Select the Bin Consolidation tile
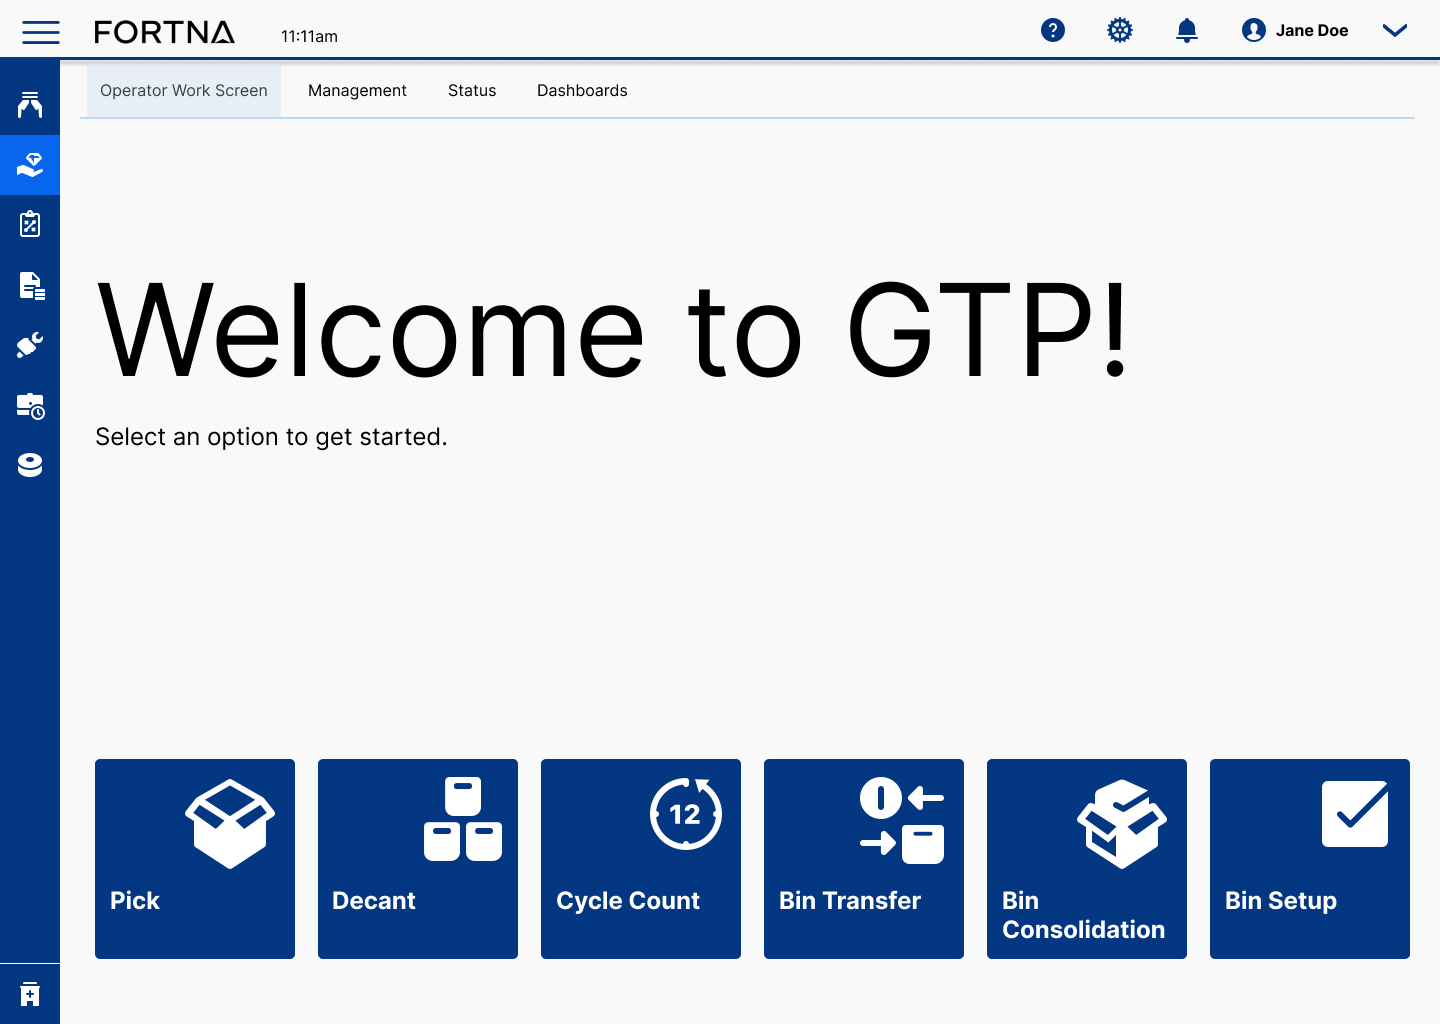This screenshot has height=1024, width=1440. [1087, 859]
